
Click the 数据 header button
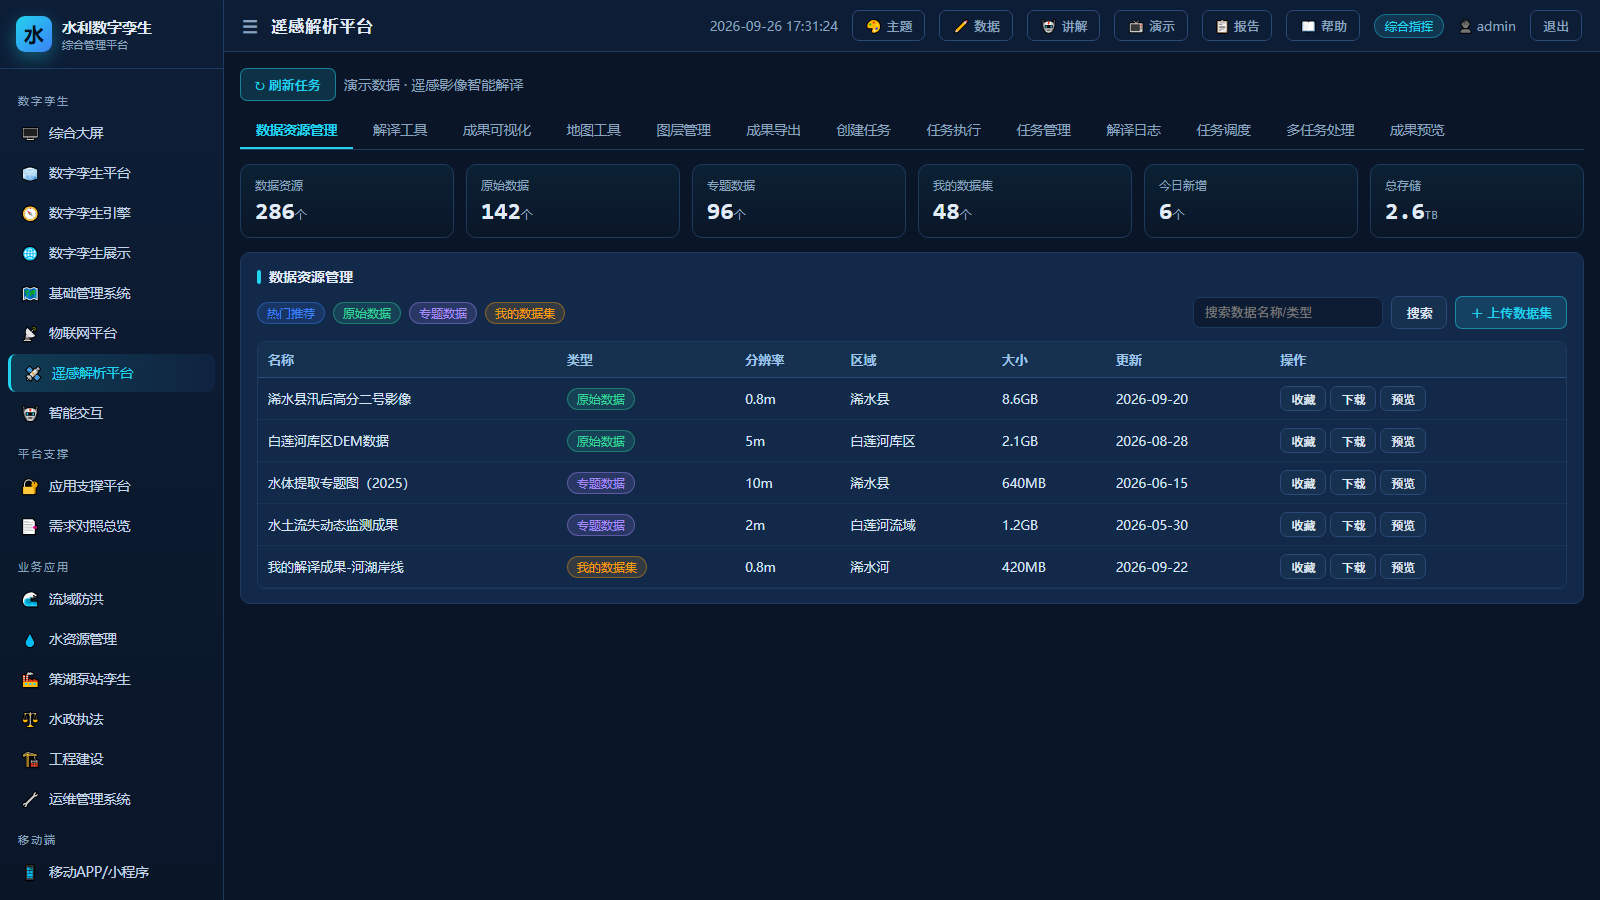[x=976, y=26]
